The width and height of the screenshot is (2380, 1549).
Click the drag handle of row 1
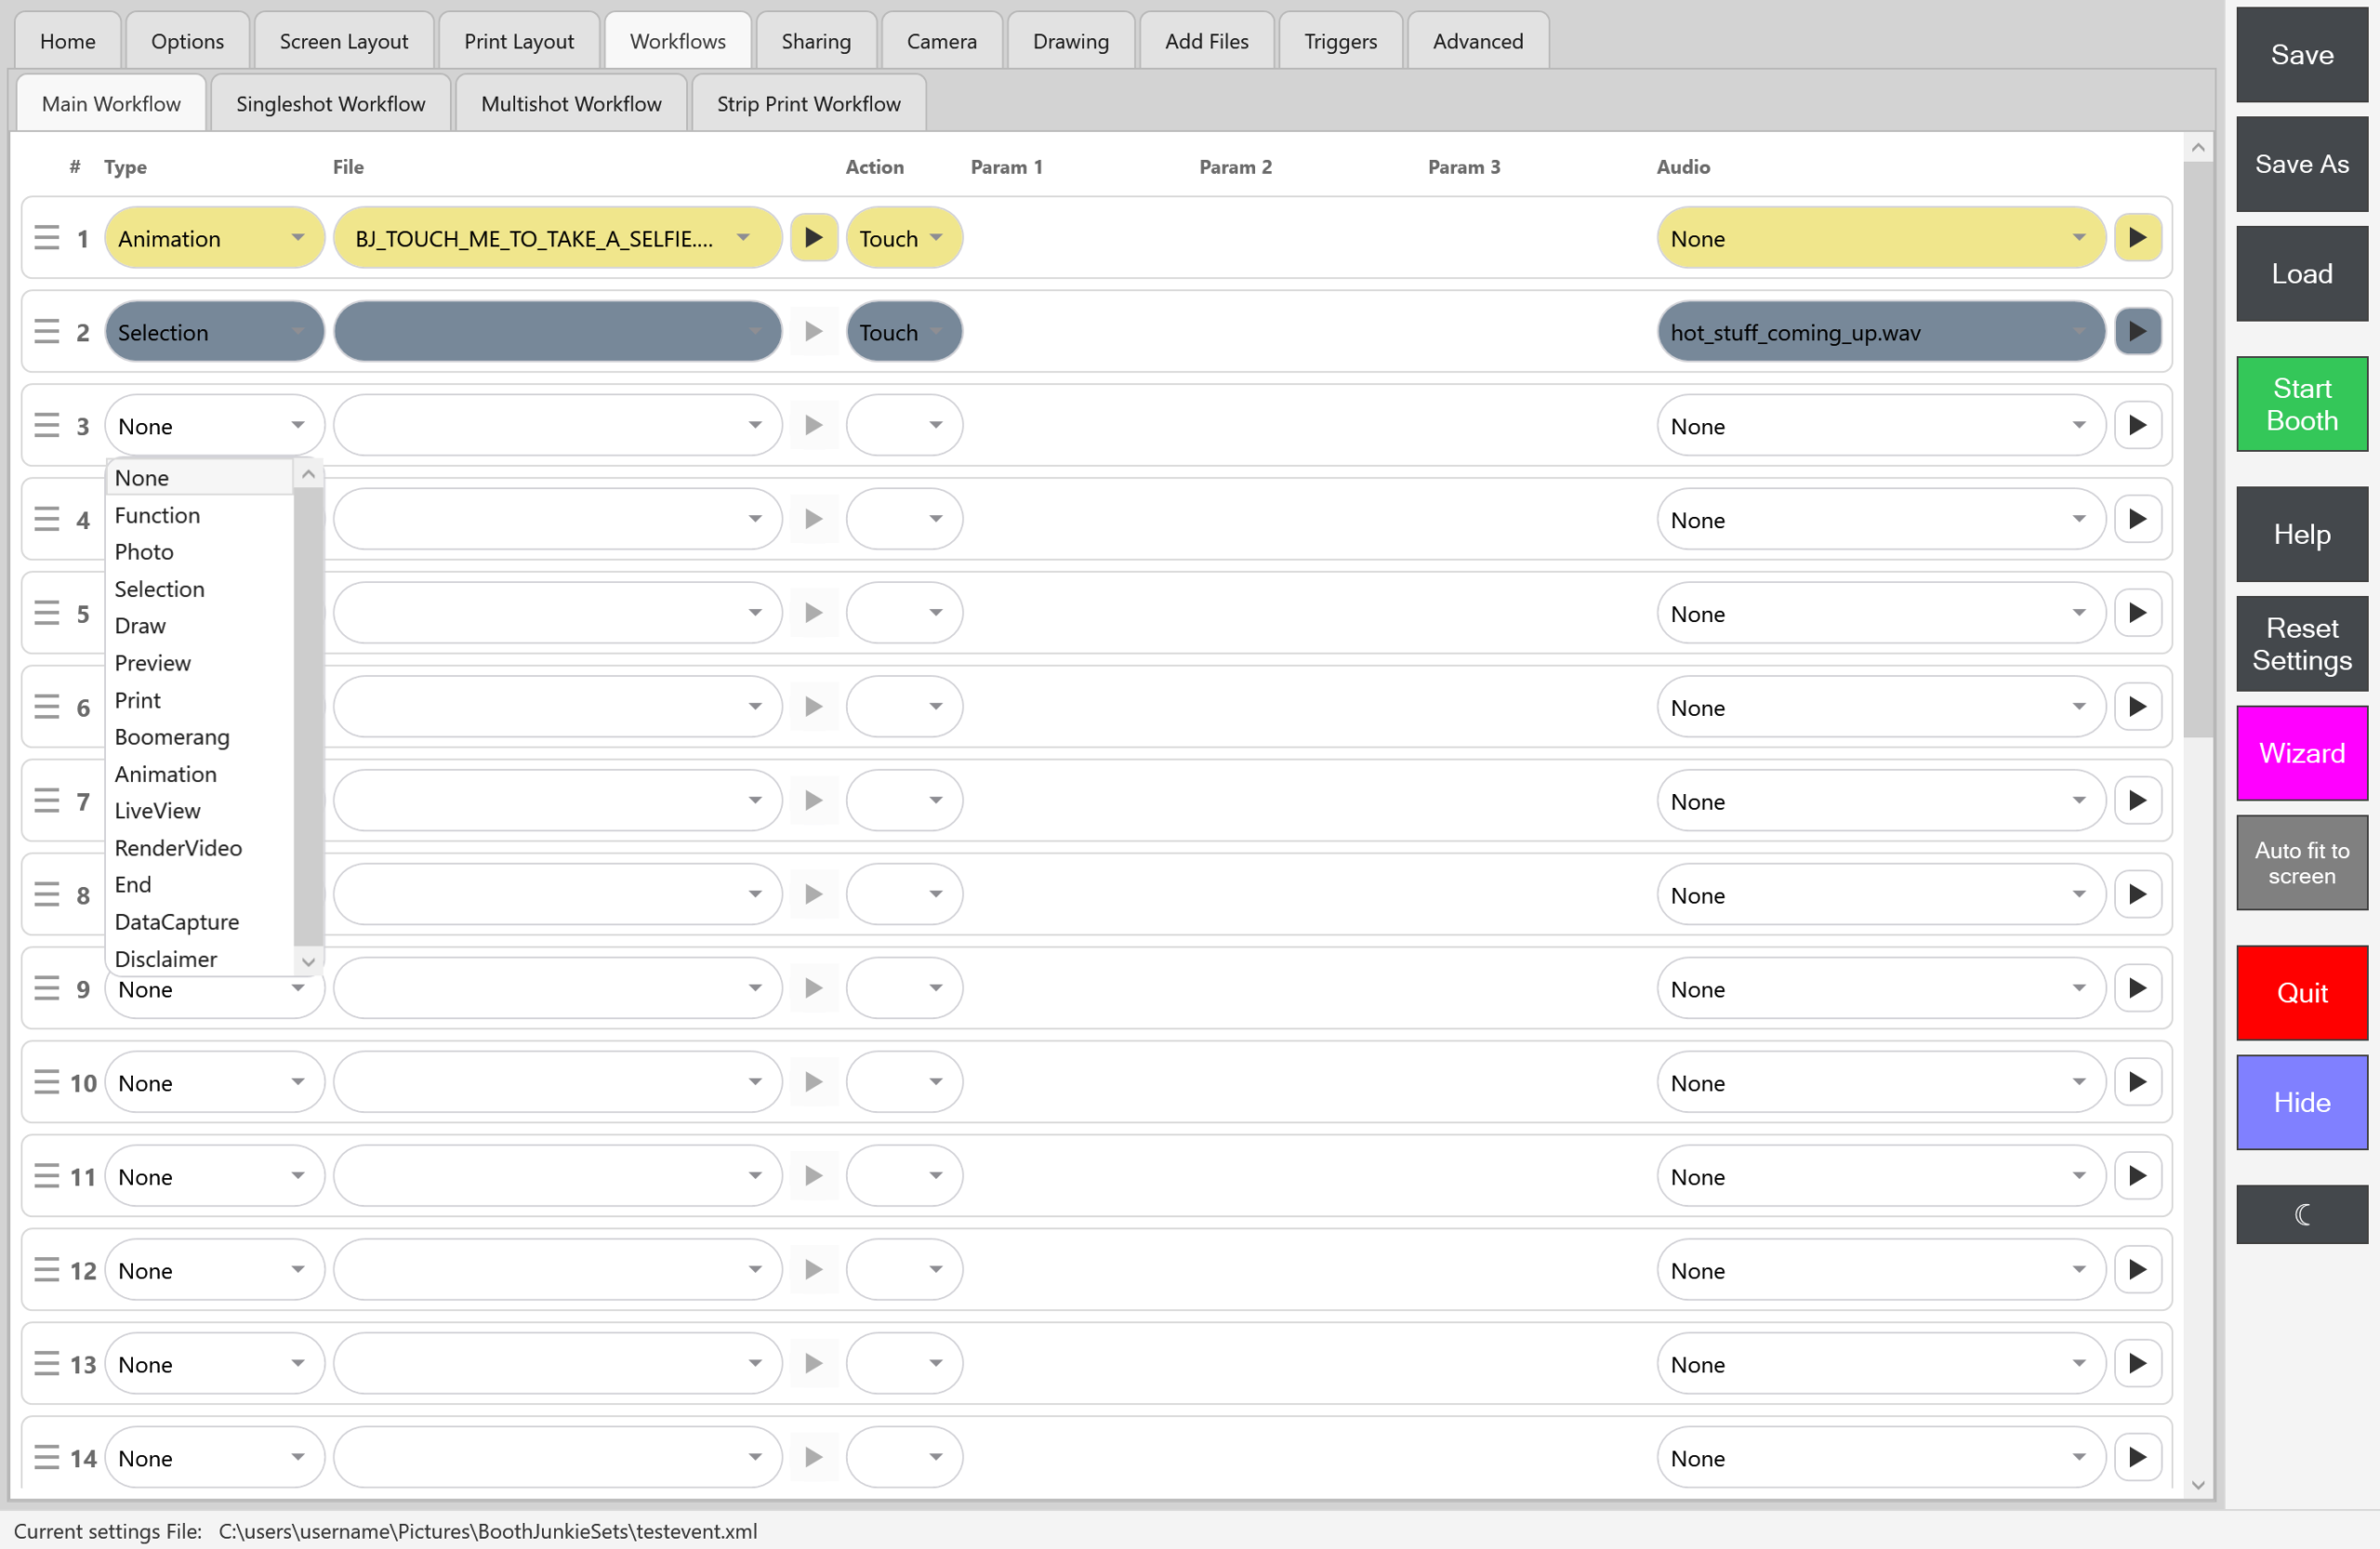pos(47,238)
